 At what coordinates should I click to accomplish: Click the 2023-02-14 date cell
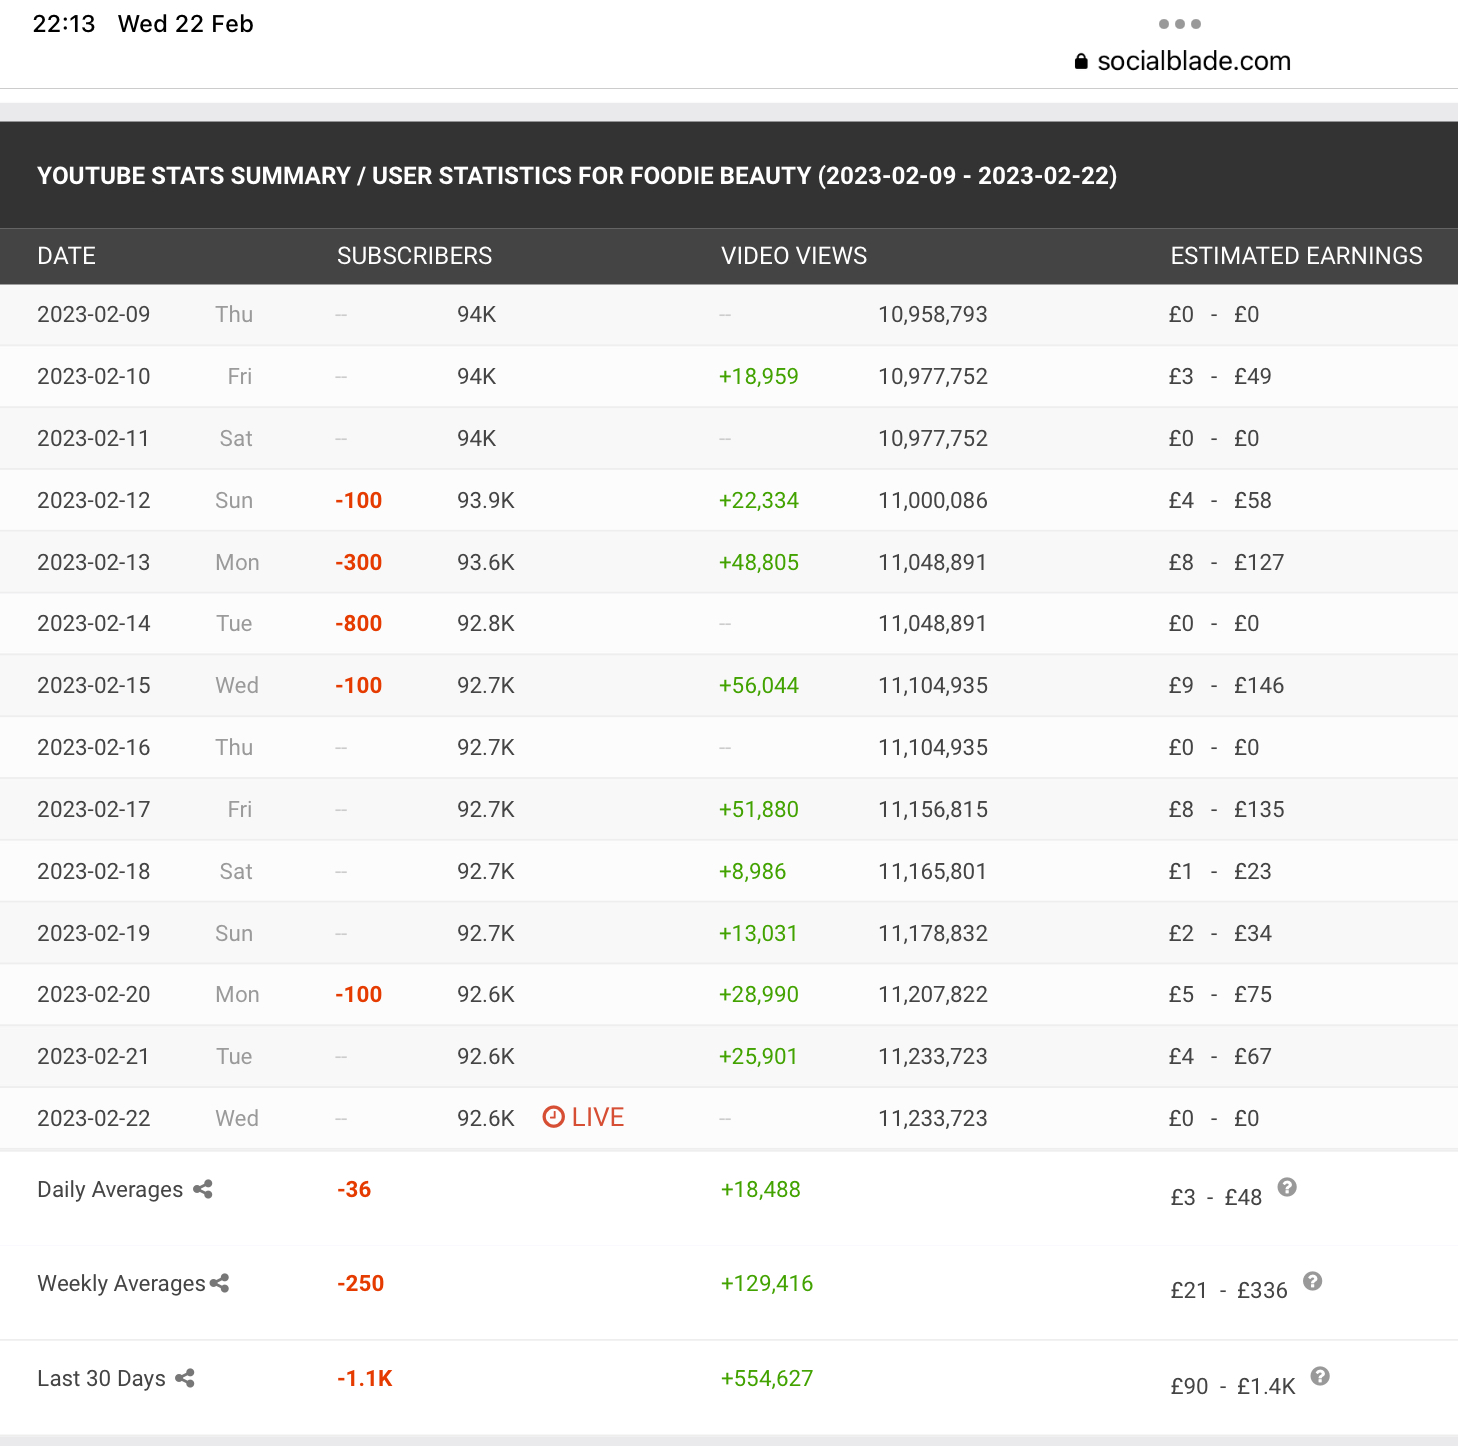tap(94, 623)
